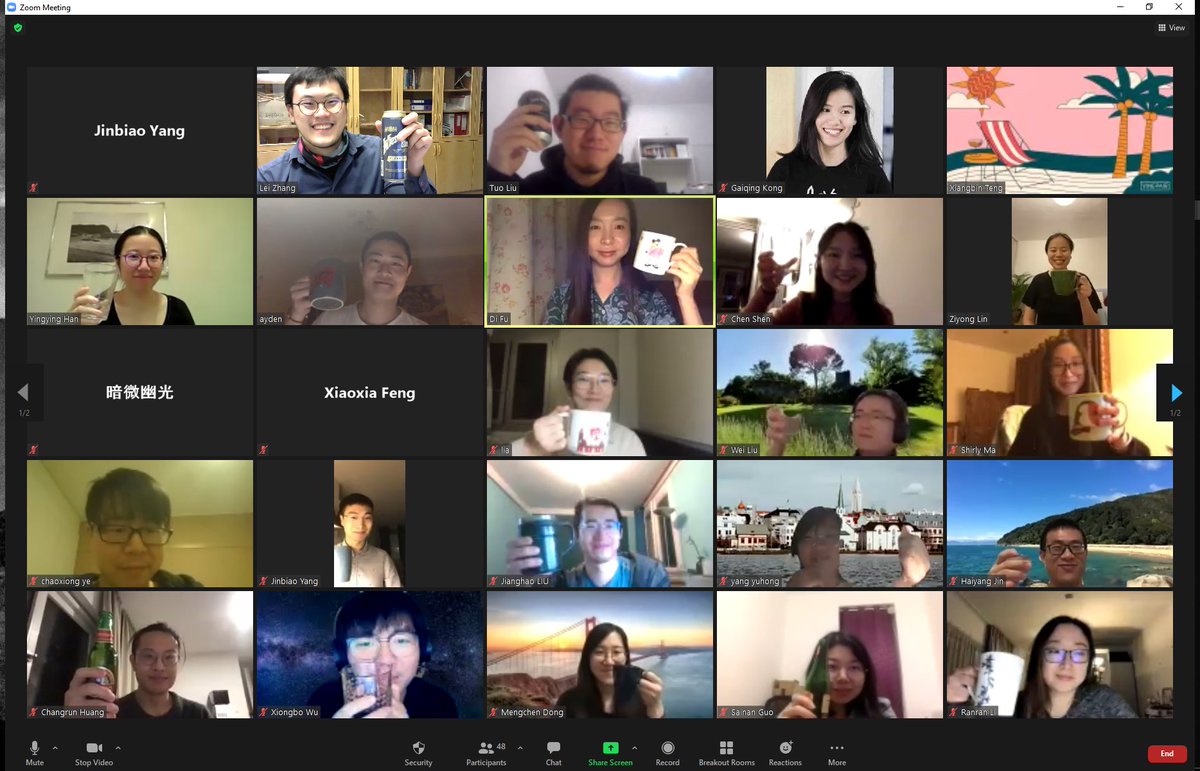
Task: Mute the microphone
Action: tap(34, 752)
